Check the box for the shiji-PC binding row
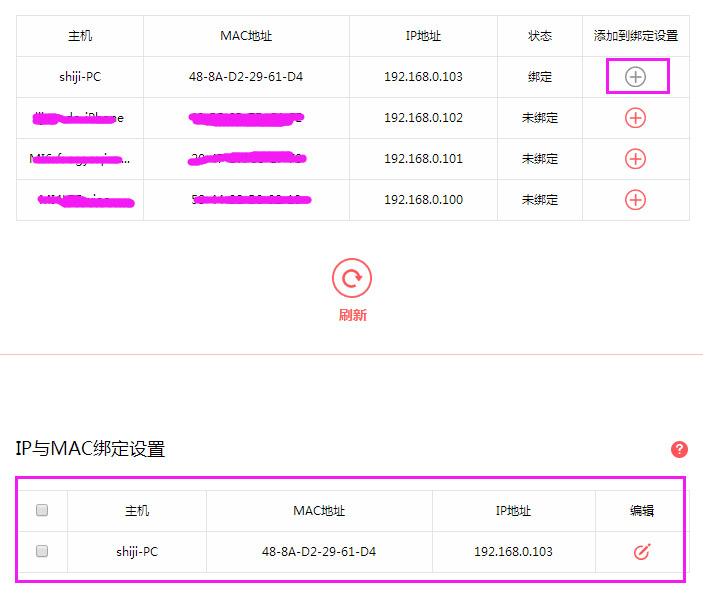Screen dimensions: 703x599 coord(42,551)
